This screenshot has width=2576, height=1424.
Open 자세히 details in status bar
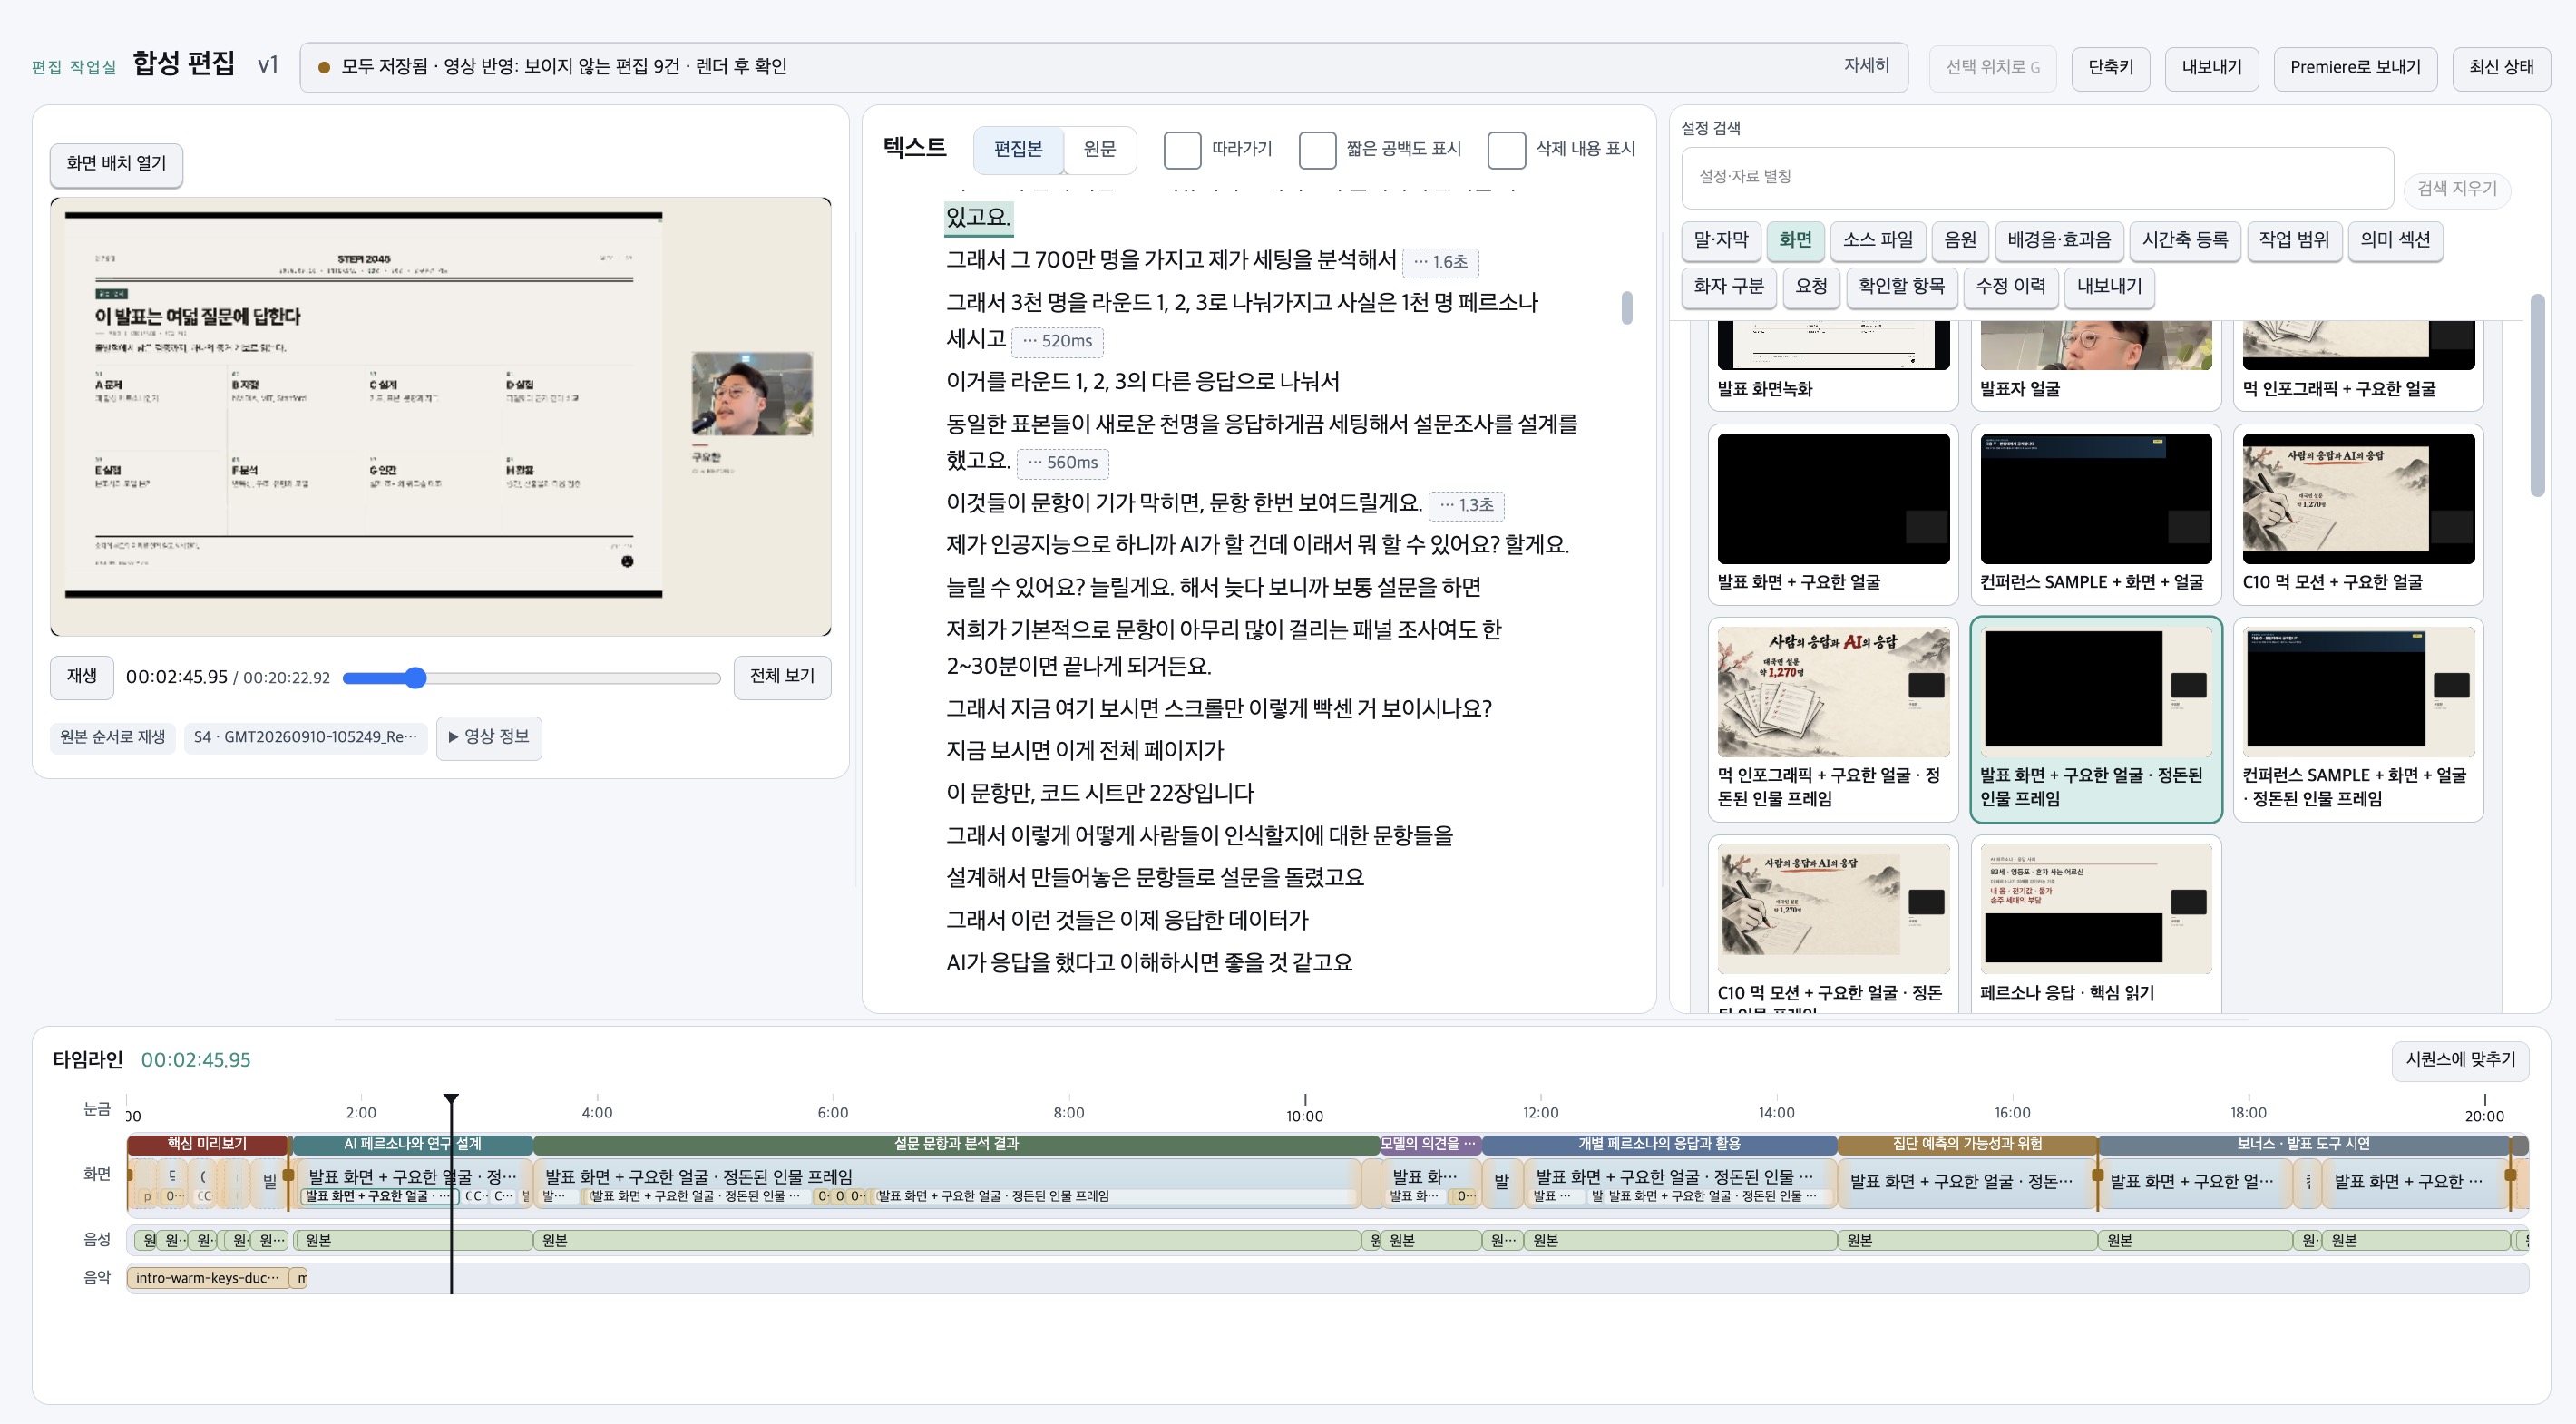(1866, 66)
